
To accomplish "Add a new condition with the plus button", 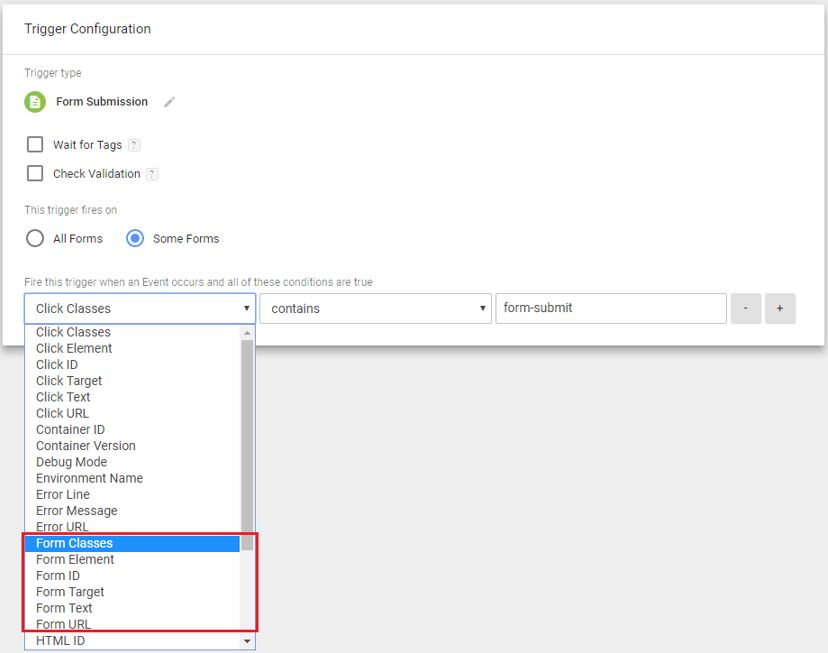I will 780,309.
